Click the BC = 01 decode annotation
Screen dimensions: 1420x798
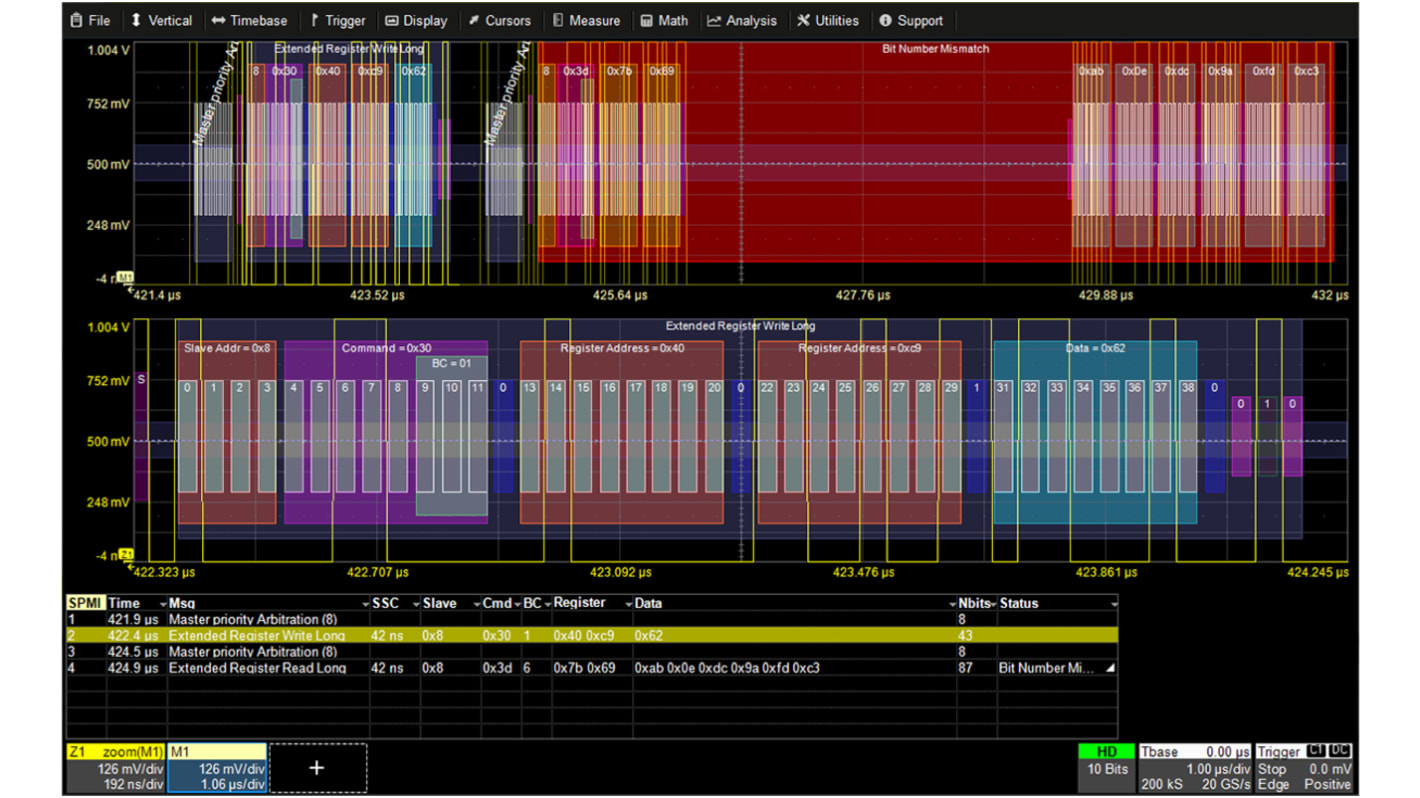click(451, 364)
